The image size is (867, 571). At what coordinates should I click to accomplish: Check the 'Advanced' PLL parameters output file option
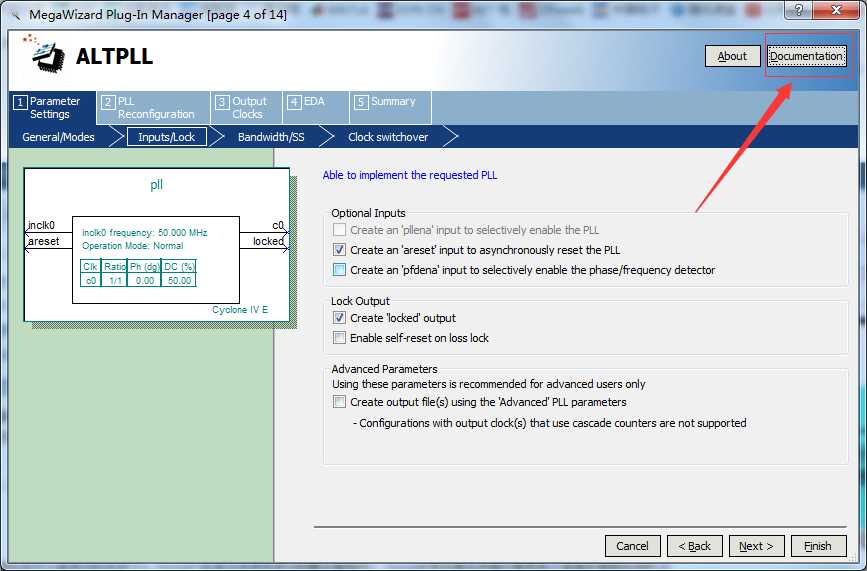(x=339, y=402)
